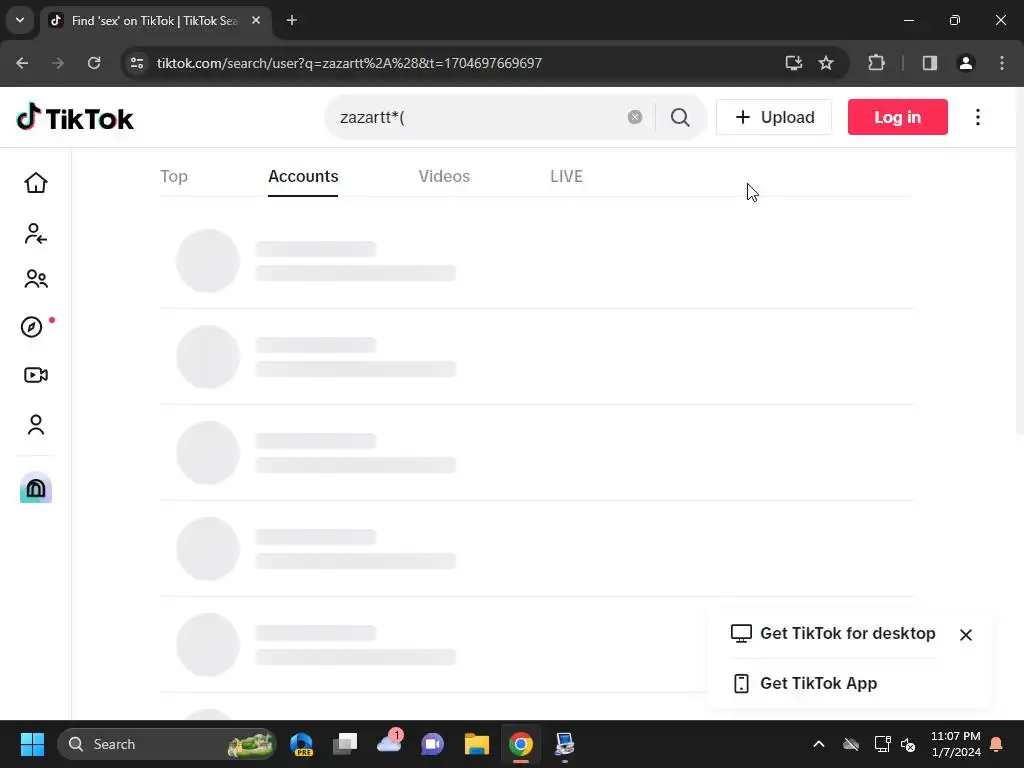Reload the page with the refresh icon
The image size is (1024, 768).
tap(94, 63)
